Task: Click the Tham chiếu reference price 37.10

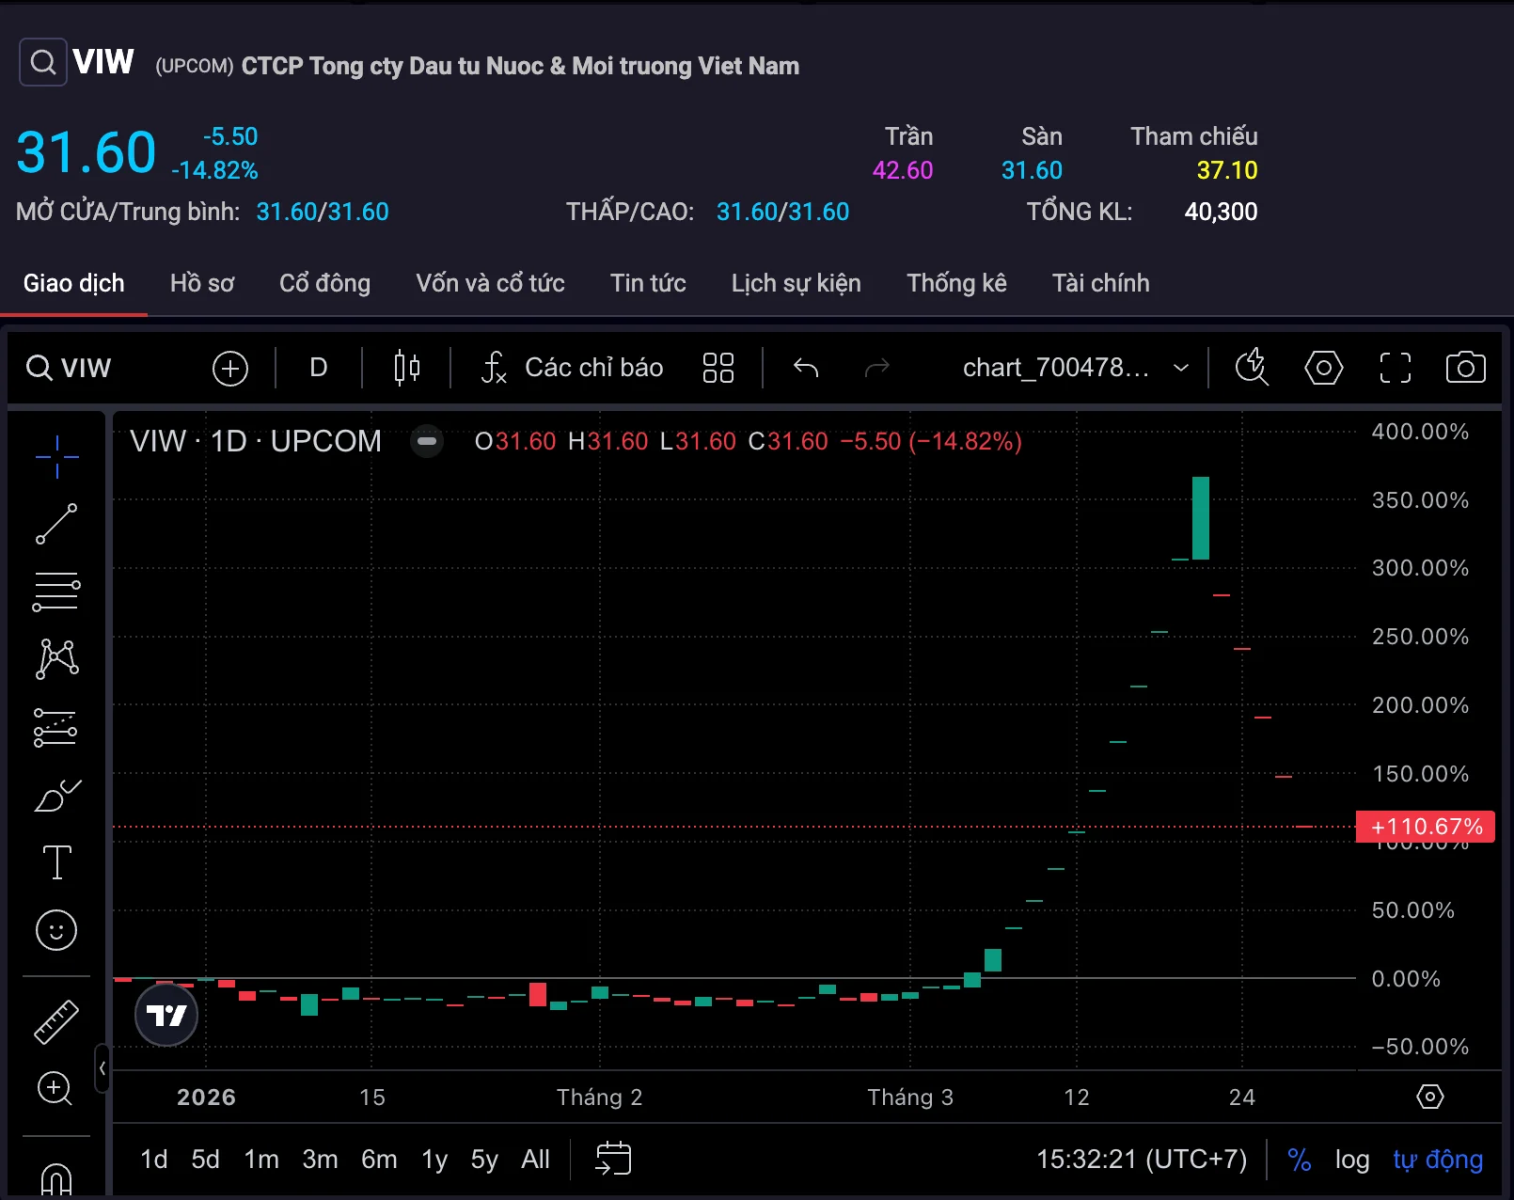Action: (x=1227, y=171)
